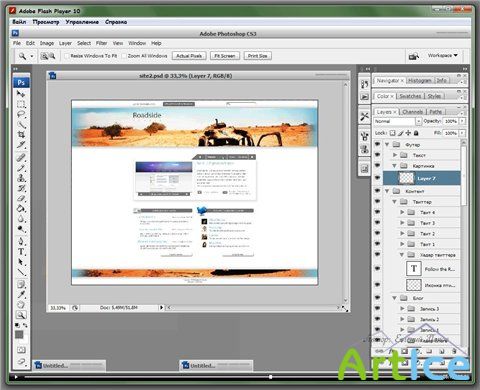This screenshot has width=480, height=390.
Task: Select the Crop tool
Action: (21, 135)
